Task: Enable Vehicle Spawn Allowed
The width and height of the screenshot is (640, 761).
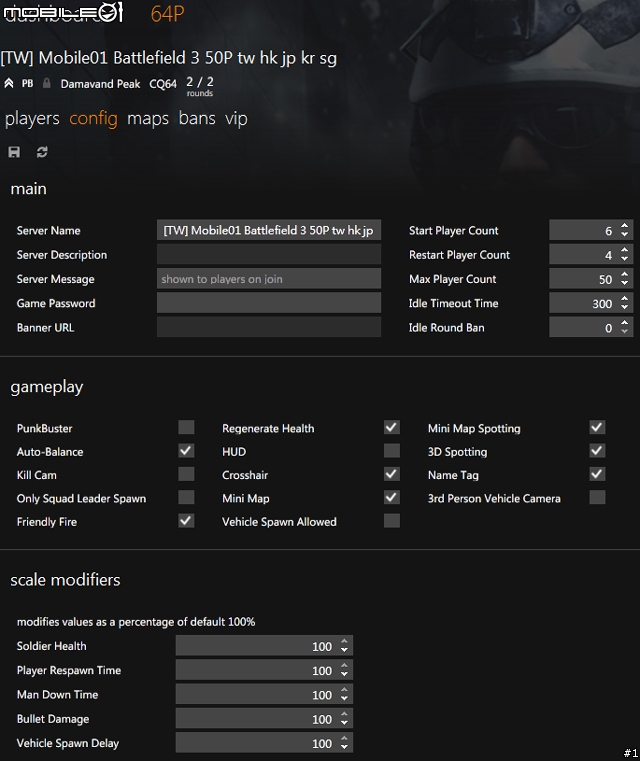Action: pyautogui.click(x=392, y=521)
